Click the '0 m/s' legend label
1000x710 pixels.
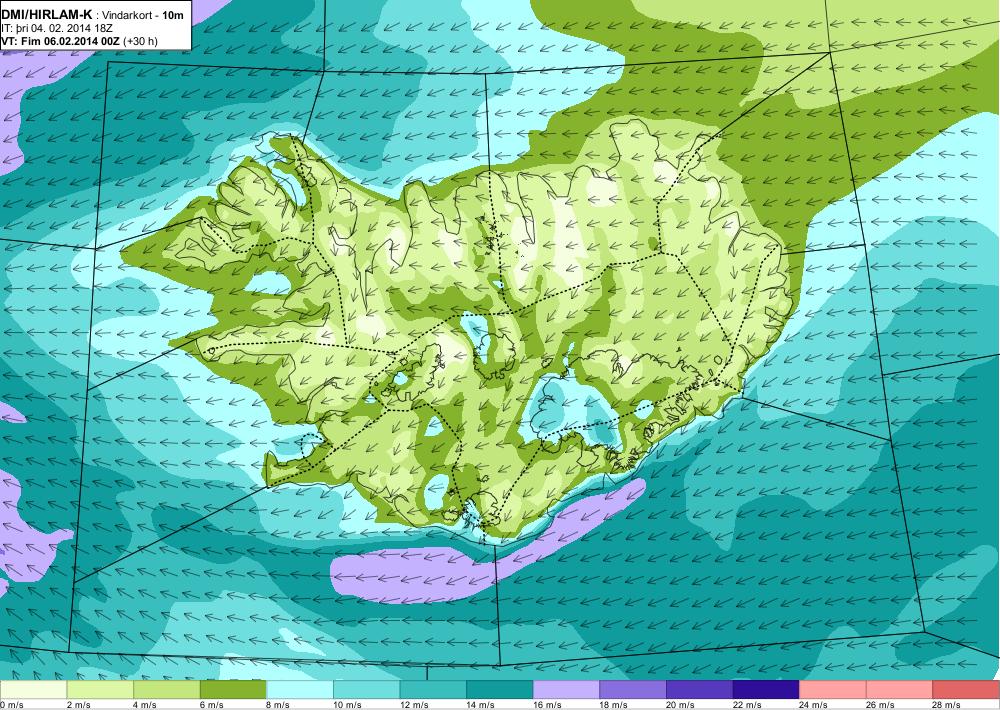tap(12, 705)
